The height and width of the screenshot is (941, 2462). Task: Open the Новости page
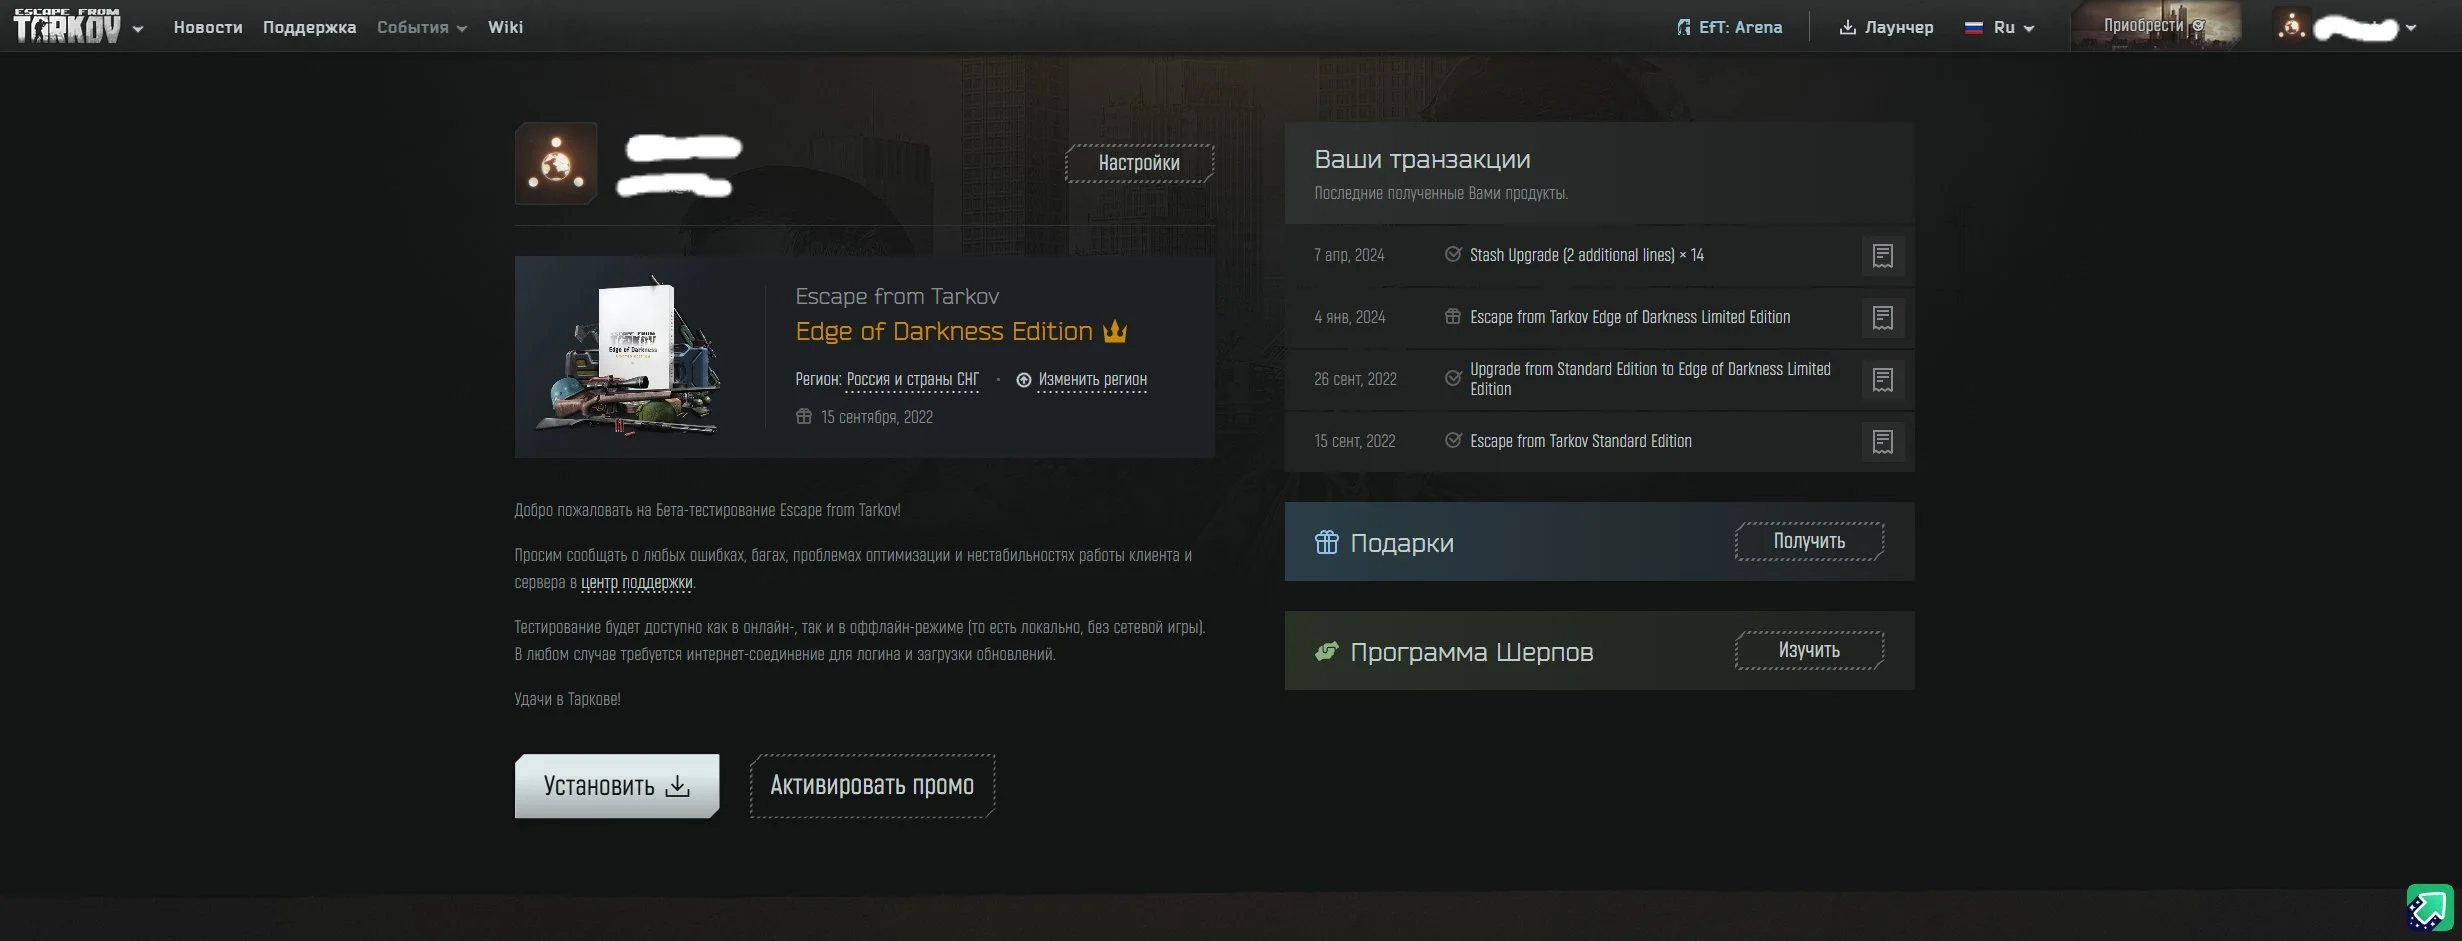pyautogui.click(x=208, y=27)
